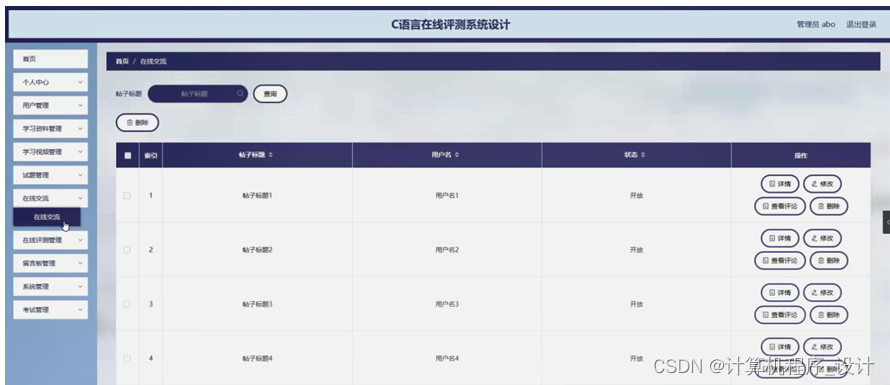Expand the 系统管理 sidebar menu
The height and width of the screenshot is (385, 890).
tap(51, 287)
